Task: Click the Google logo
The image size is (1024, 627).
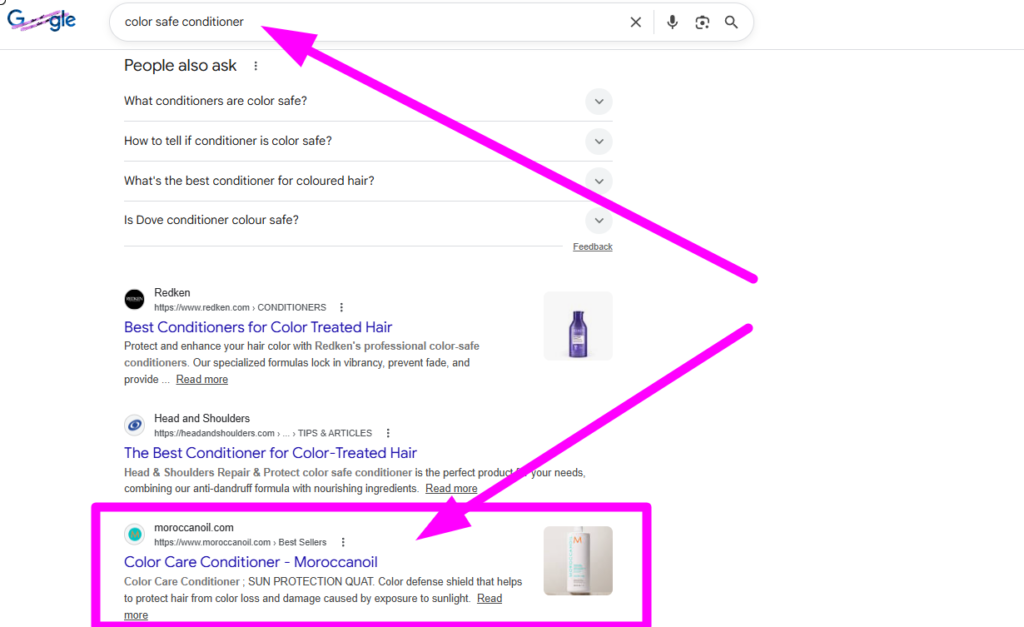Action: (41, 20)
